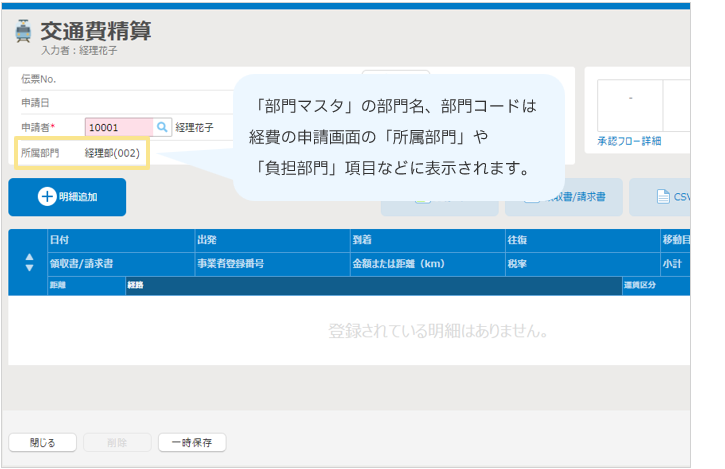
Task: Click the greyed-out 削除 button
Action: 117,442
